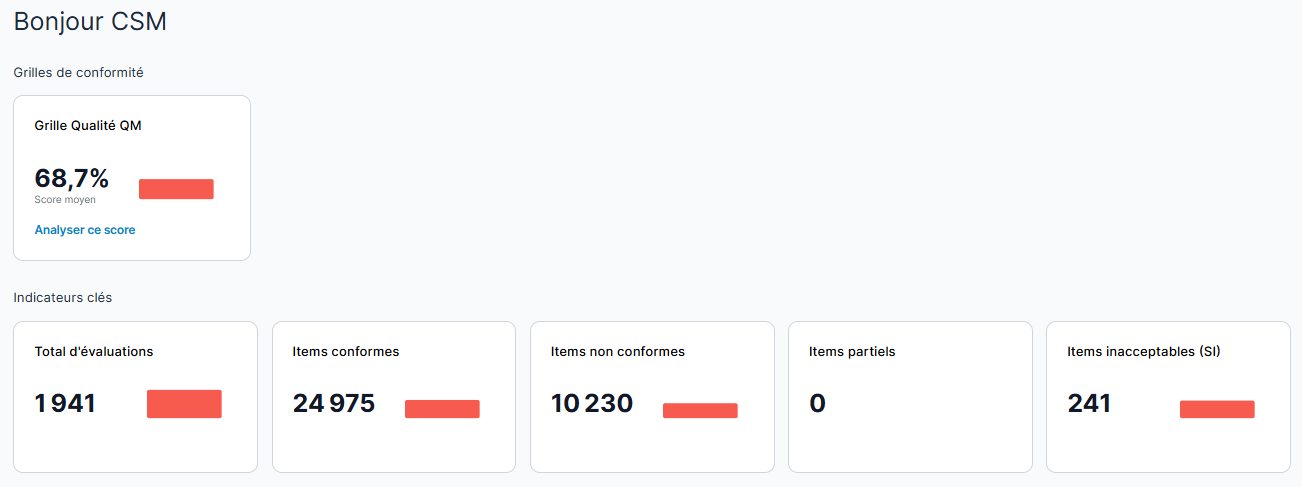Click the 241 unacceptable items value
This screenshot has height=487, width=1302.
1089,404
